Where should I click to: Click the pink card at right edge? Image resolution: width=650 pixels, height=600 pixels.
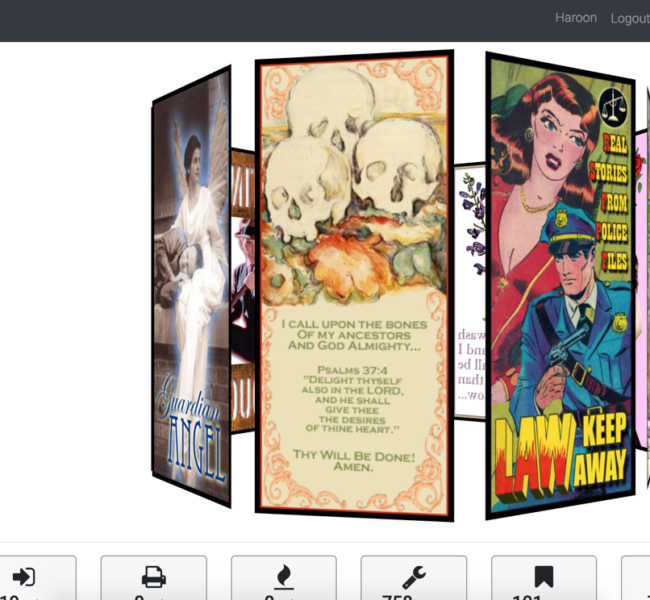641,250
